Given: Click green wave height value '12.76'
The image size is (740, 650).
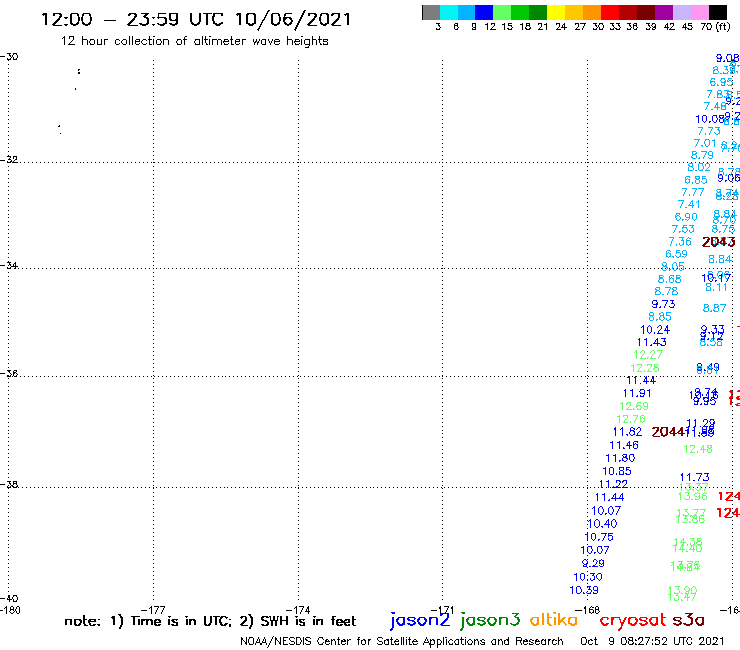Looking at the screenshot, I should click(631, 419).
